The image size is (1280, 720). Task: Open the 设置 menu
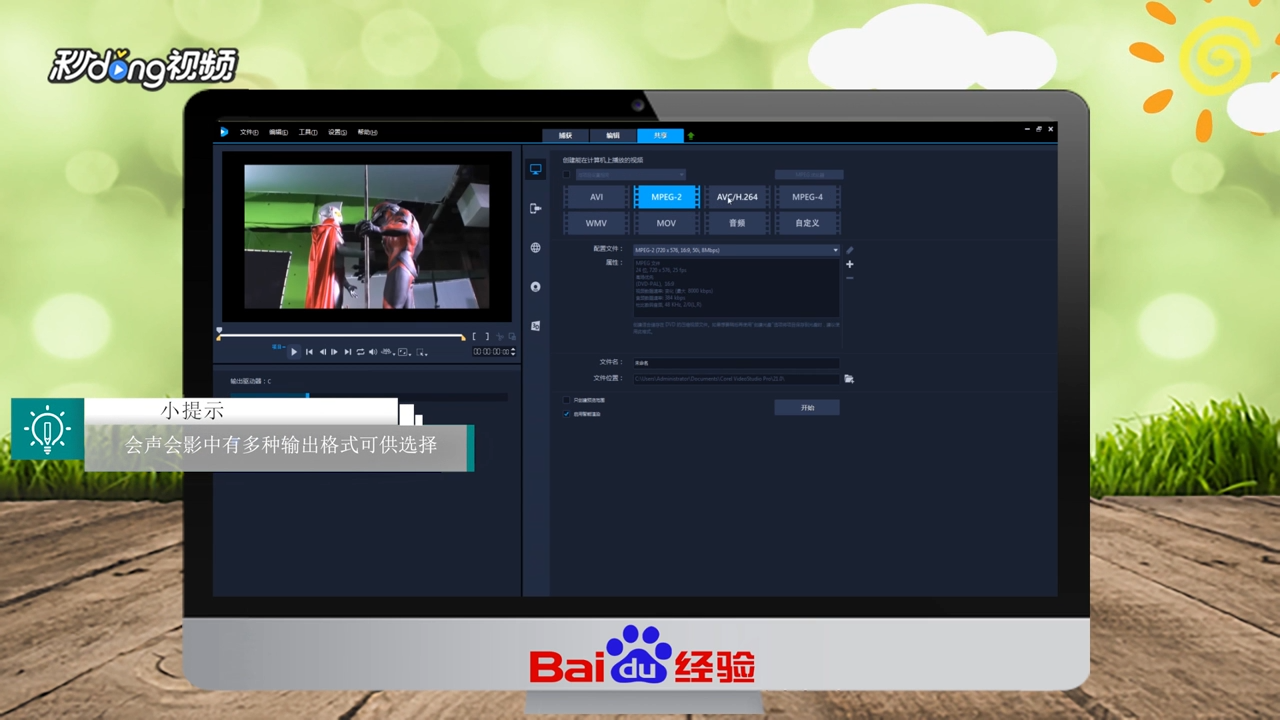(x=337, y=132)
